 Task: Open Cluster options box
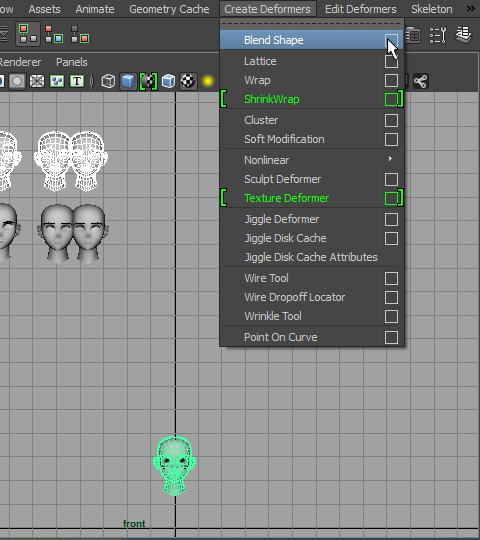[x=391, y=121]
